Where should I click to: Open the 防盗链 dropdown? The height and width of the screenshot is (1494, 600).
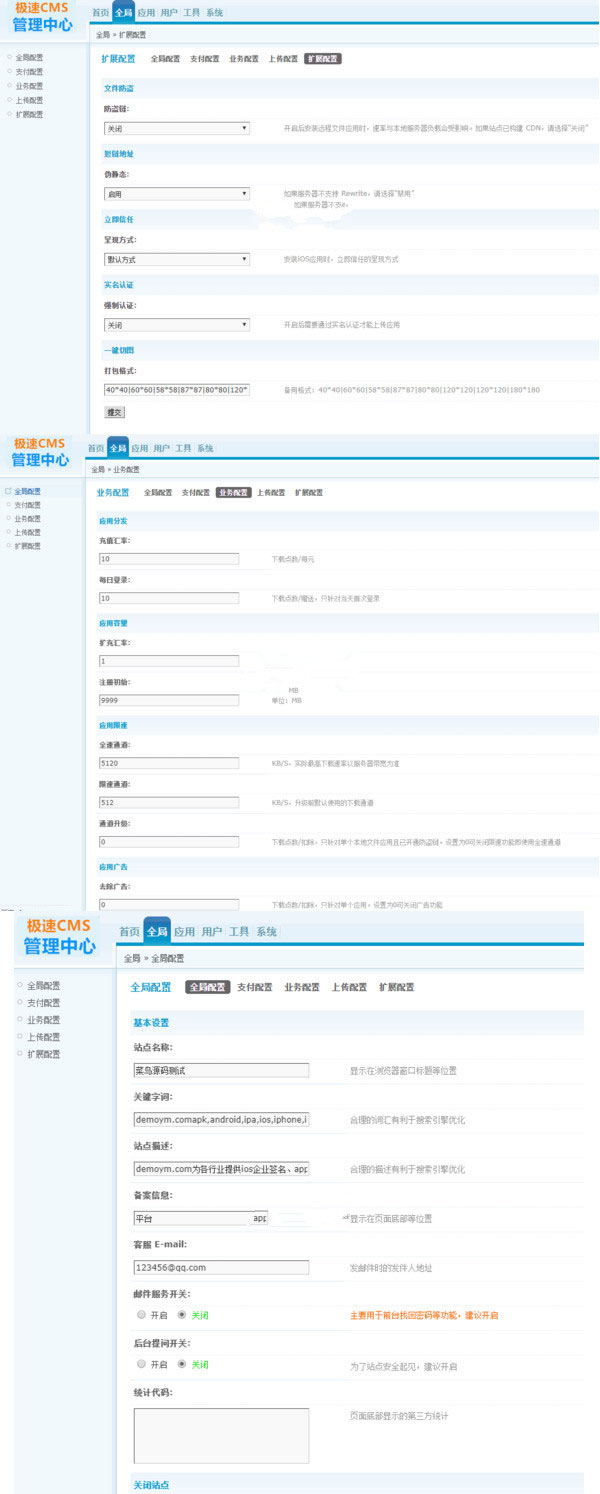(x=176, y=129)
